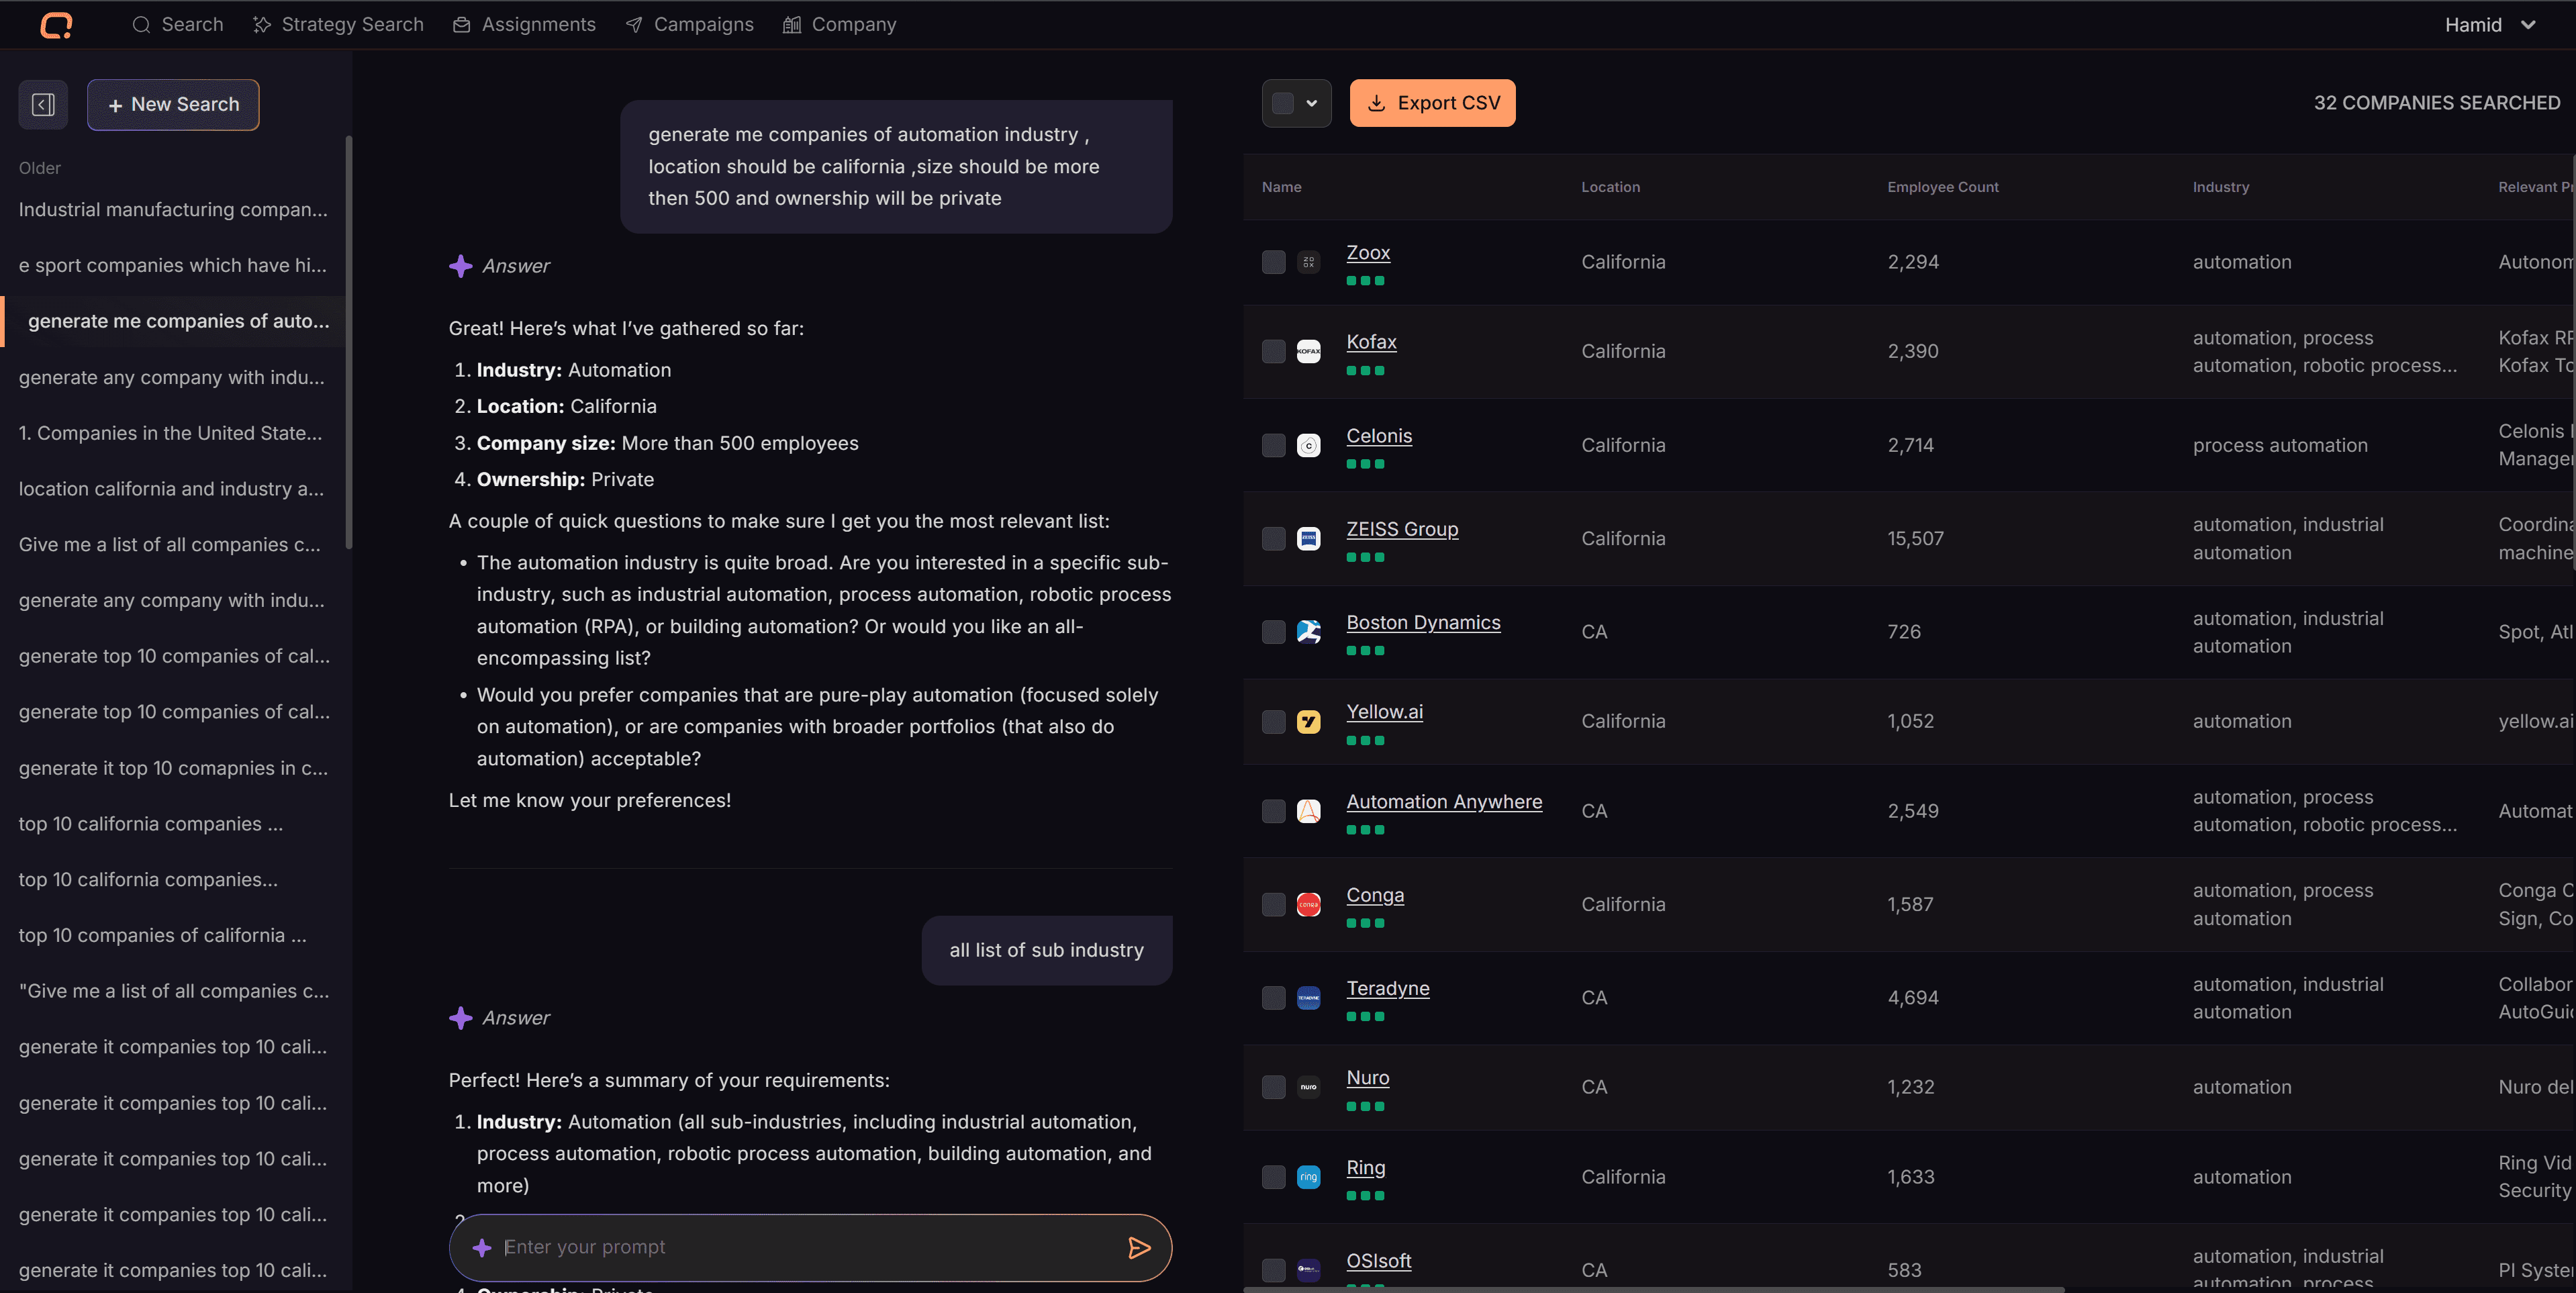The image size is (2576, 1293).
Task: Open the Campaigns section in top navigation
Action: pyautogui.click(x=689, y=24)
